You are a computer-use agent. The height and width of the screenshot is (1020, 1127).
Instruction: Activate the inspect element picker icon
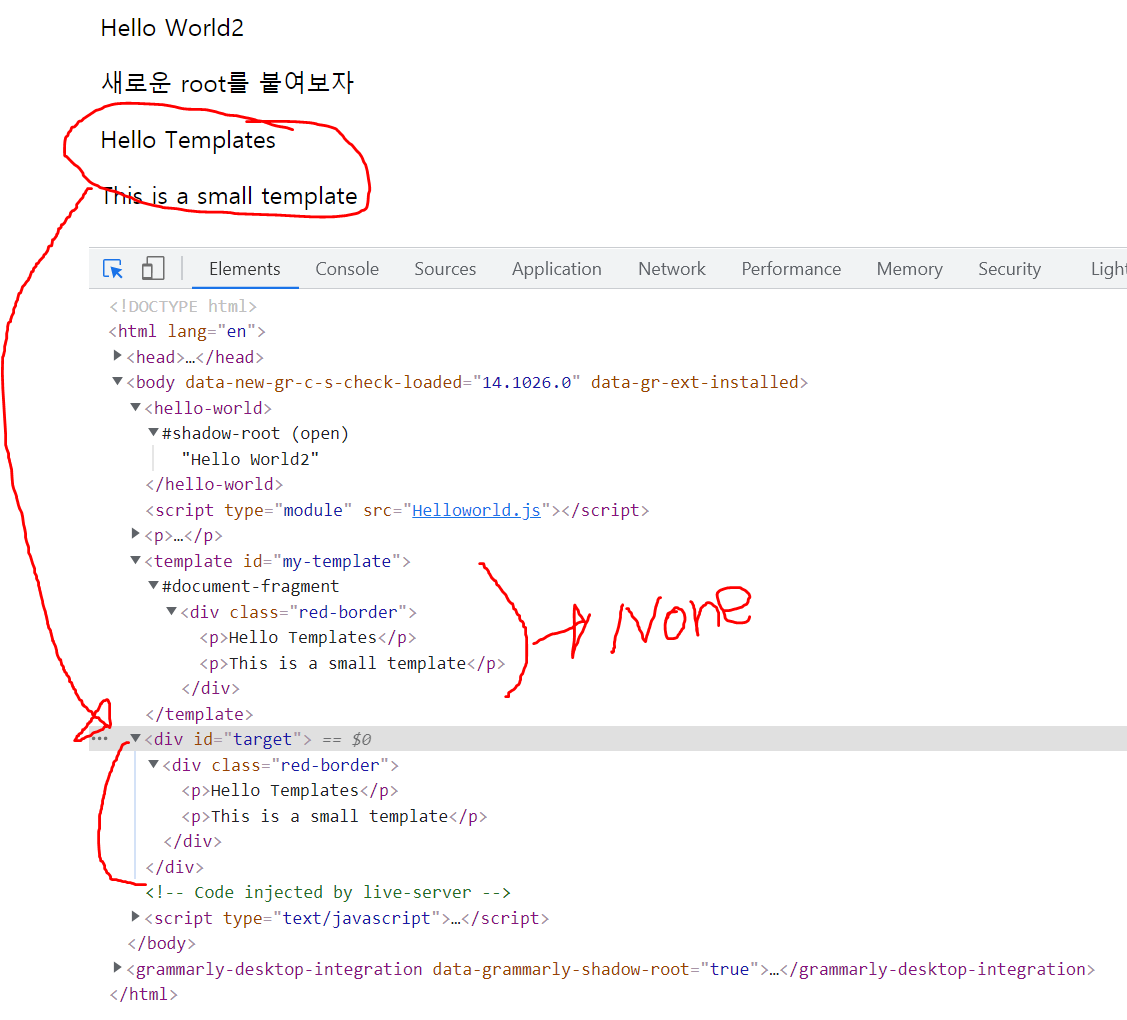[x=113, y=269]
